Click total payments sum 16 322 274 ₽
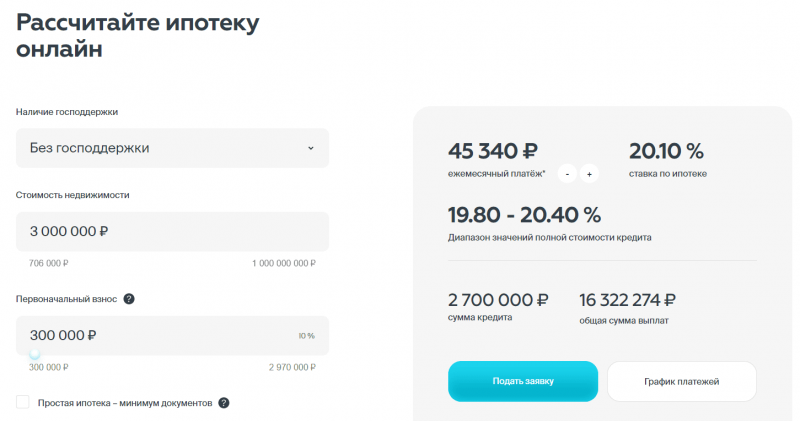 [627, 299]
